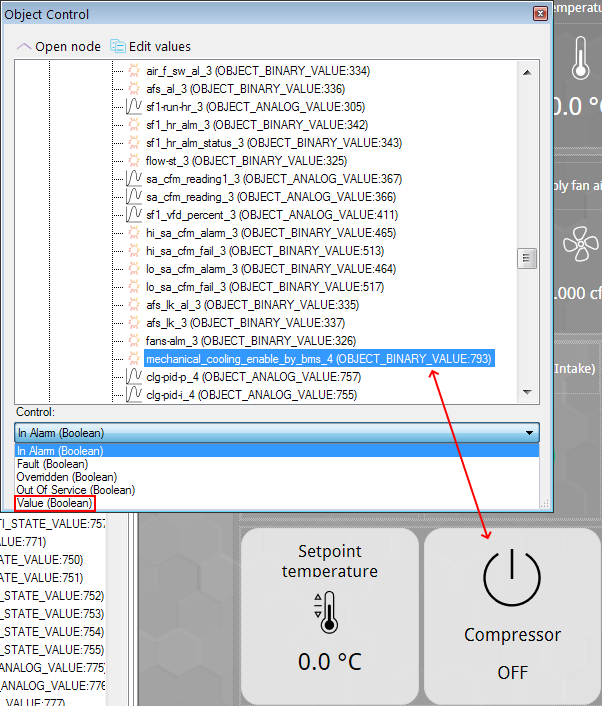The height and width of the screenshot is (706, 602).
Task: Click the supply fan icon
Action: pos(580,243)
